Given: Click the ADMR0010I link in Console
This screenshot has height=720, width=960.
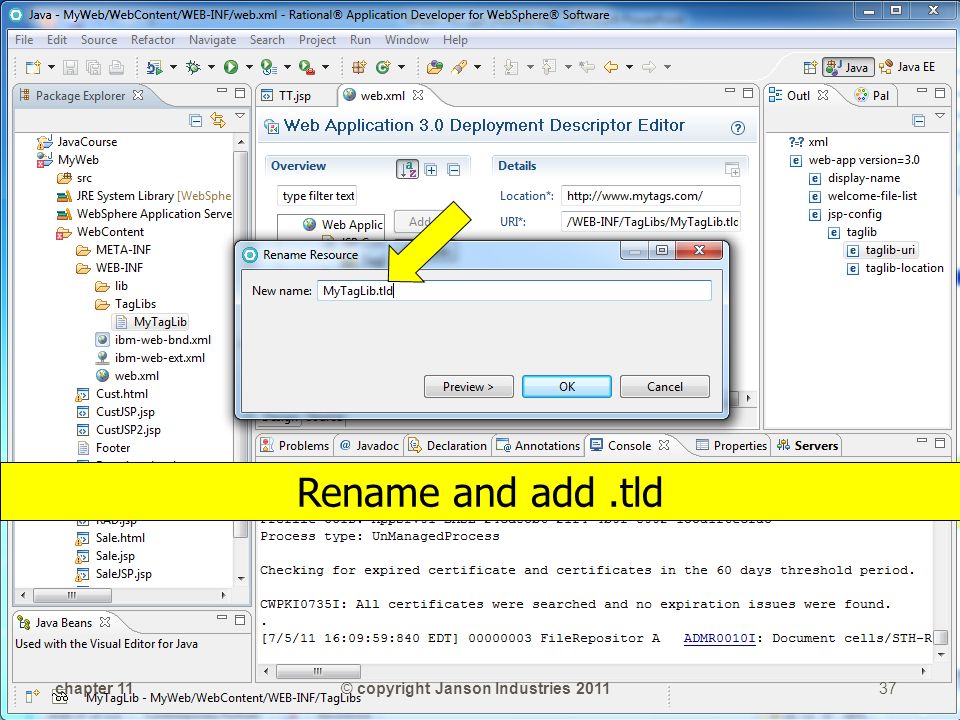Looking at the screenshot, I should coord(719,638).
